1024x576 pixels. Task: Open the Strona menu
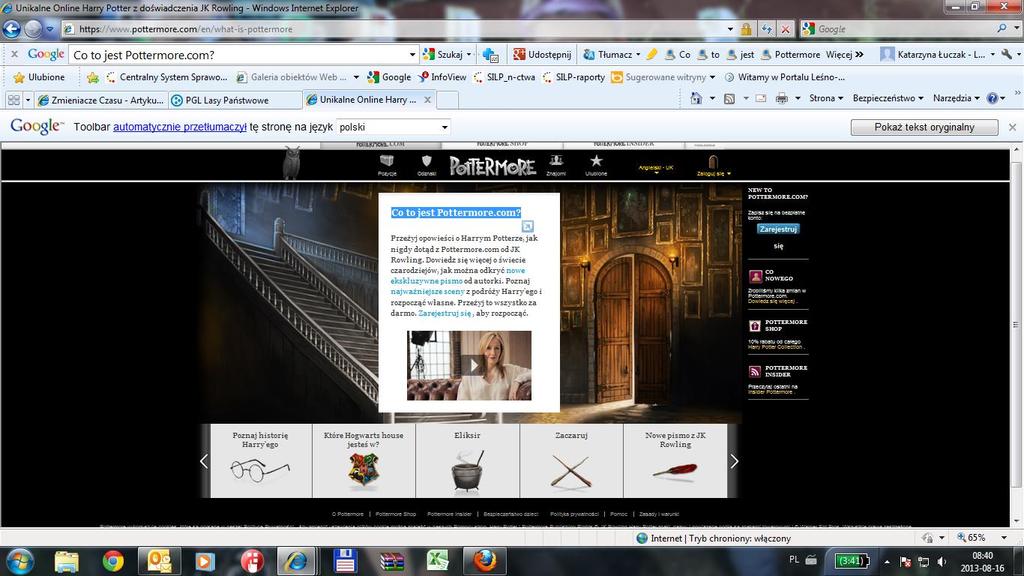point(826,98)
